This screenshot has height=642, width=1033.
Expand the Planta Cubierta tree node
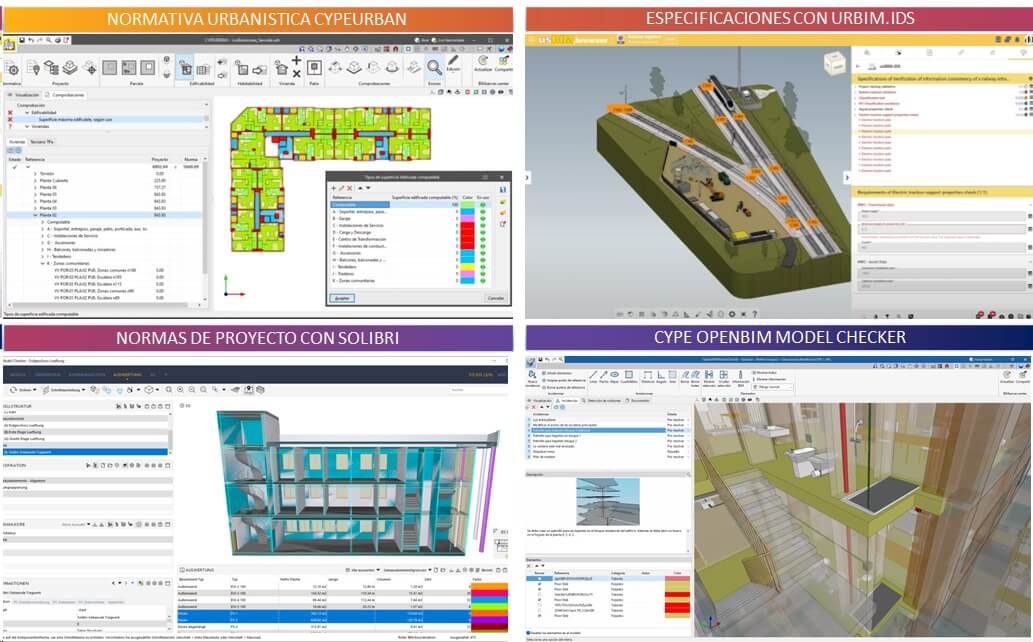click(36, 180)
